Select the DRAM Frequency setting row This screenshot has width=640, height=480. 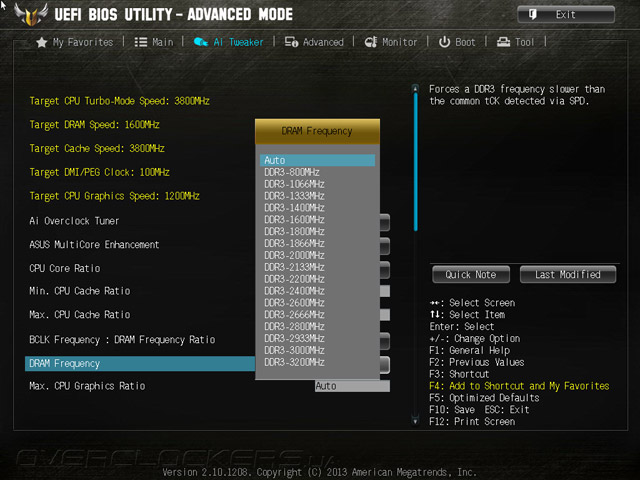[140, 363]
